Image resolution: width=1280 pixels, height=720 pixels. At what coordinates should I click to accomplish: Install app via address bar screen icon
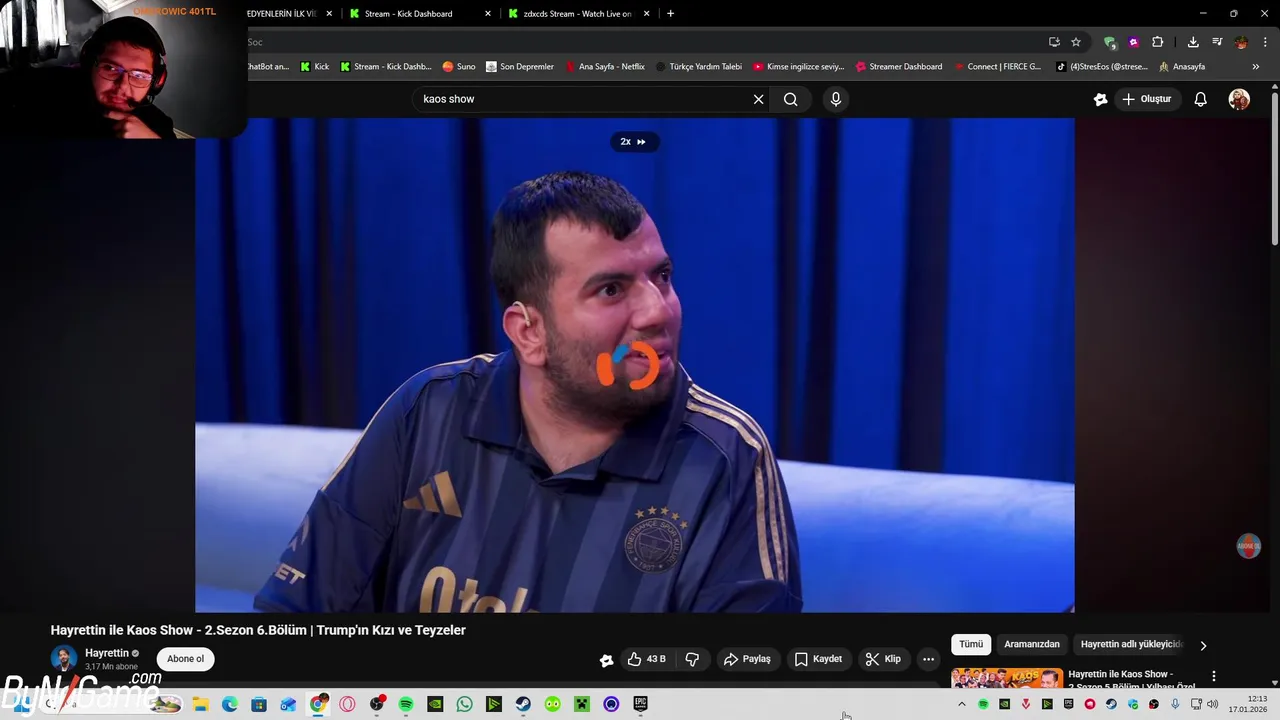(x=1054, y=42)
